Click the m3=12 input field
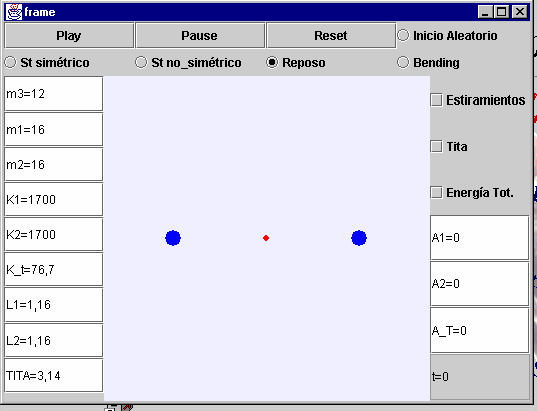The height and width of the screenshot is (411, 537). click(54, 94)
